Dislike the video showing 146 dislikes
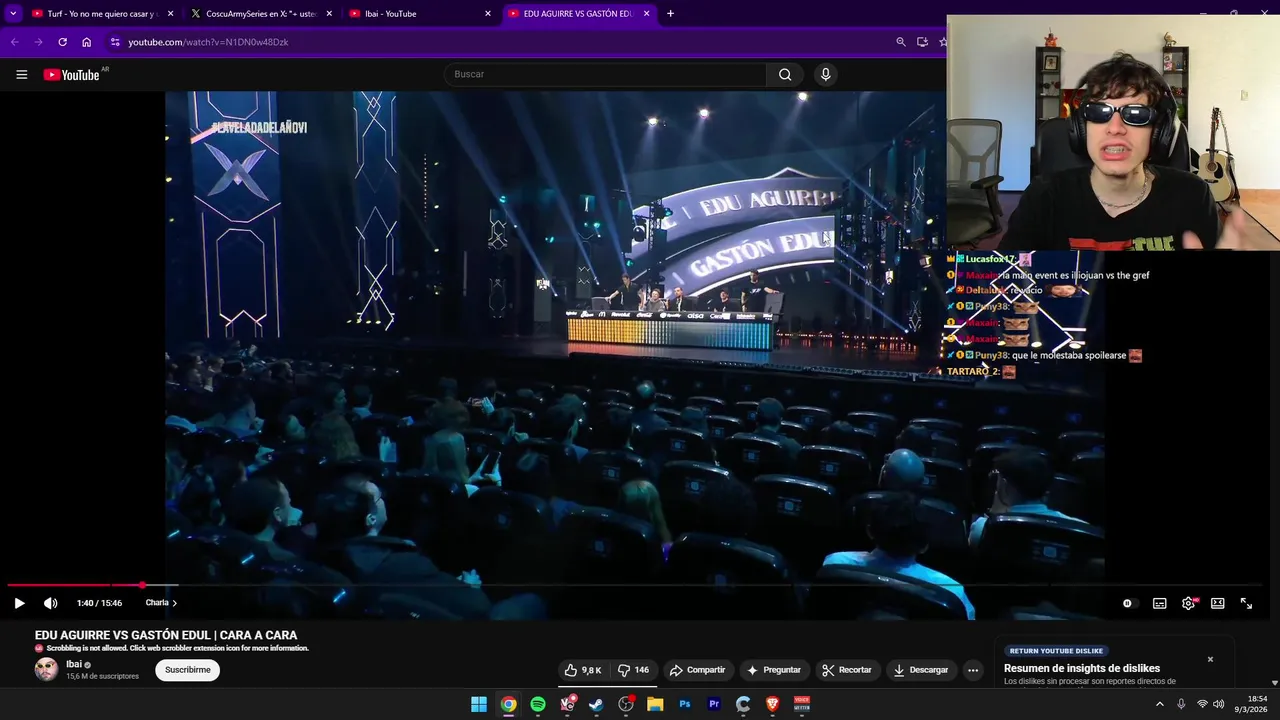 click(x=633, y=670)
